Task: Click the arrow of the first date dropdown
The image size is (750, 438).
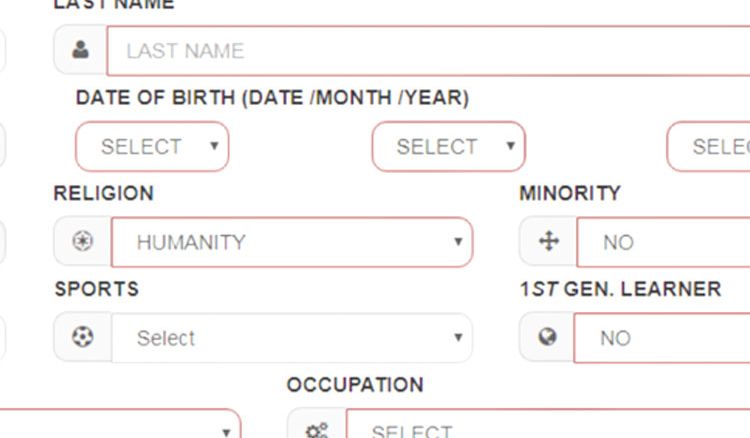Action: click(214, 145)
